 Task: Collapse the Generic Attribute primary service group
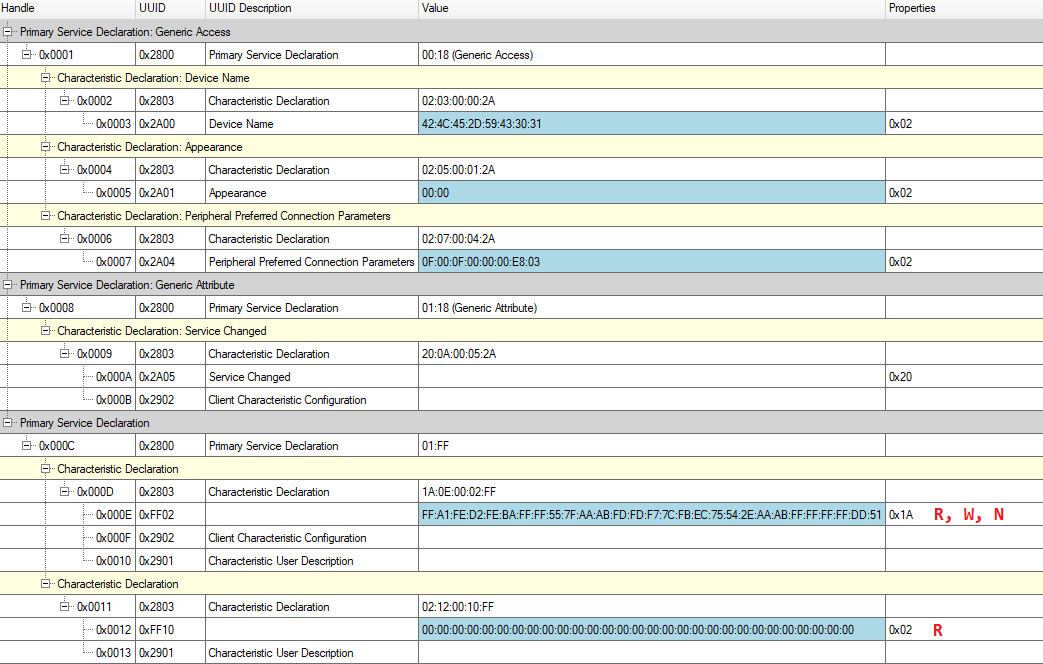click(x=7, y=284)
